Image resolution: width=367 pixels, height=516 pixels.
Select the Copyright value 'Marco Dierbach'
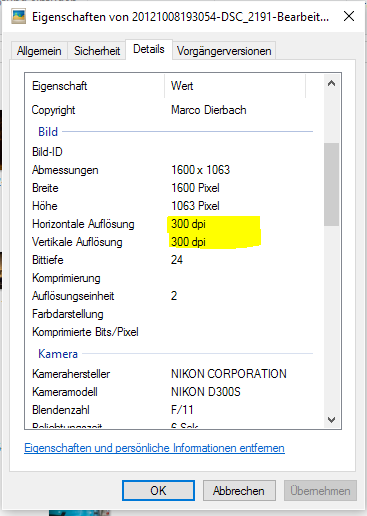209,110
